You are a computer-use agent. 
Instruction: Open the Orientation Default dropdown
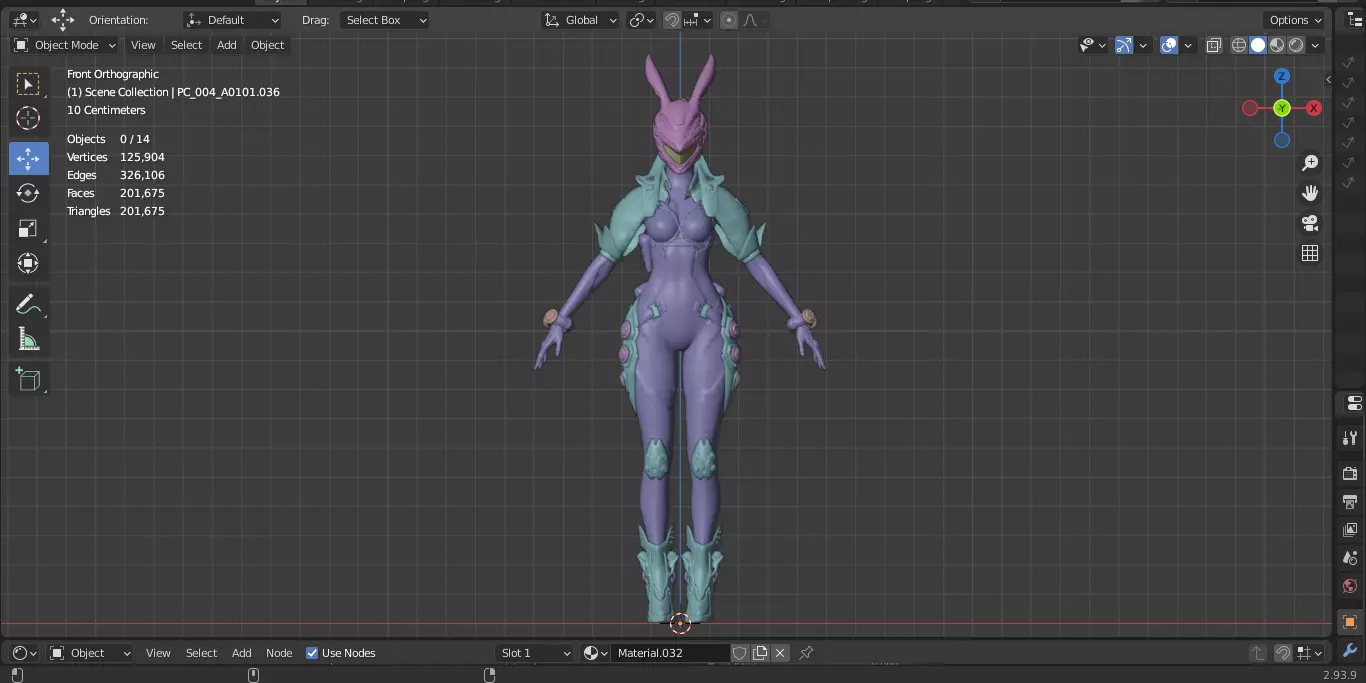tap(233, 20)
